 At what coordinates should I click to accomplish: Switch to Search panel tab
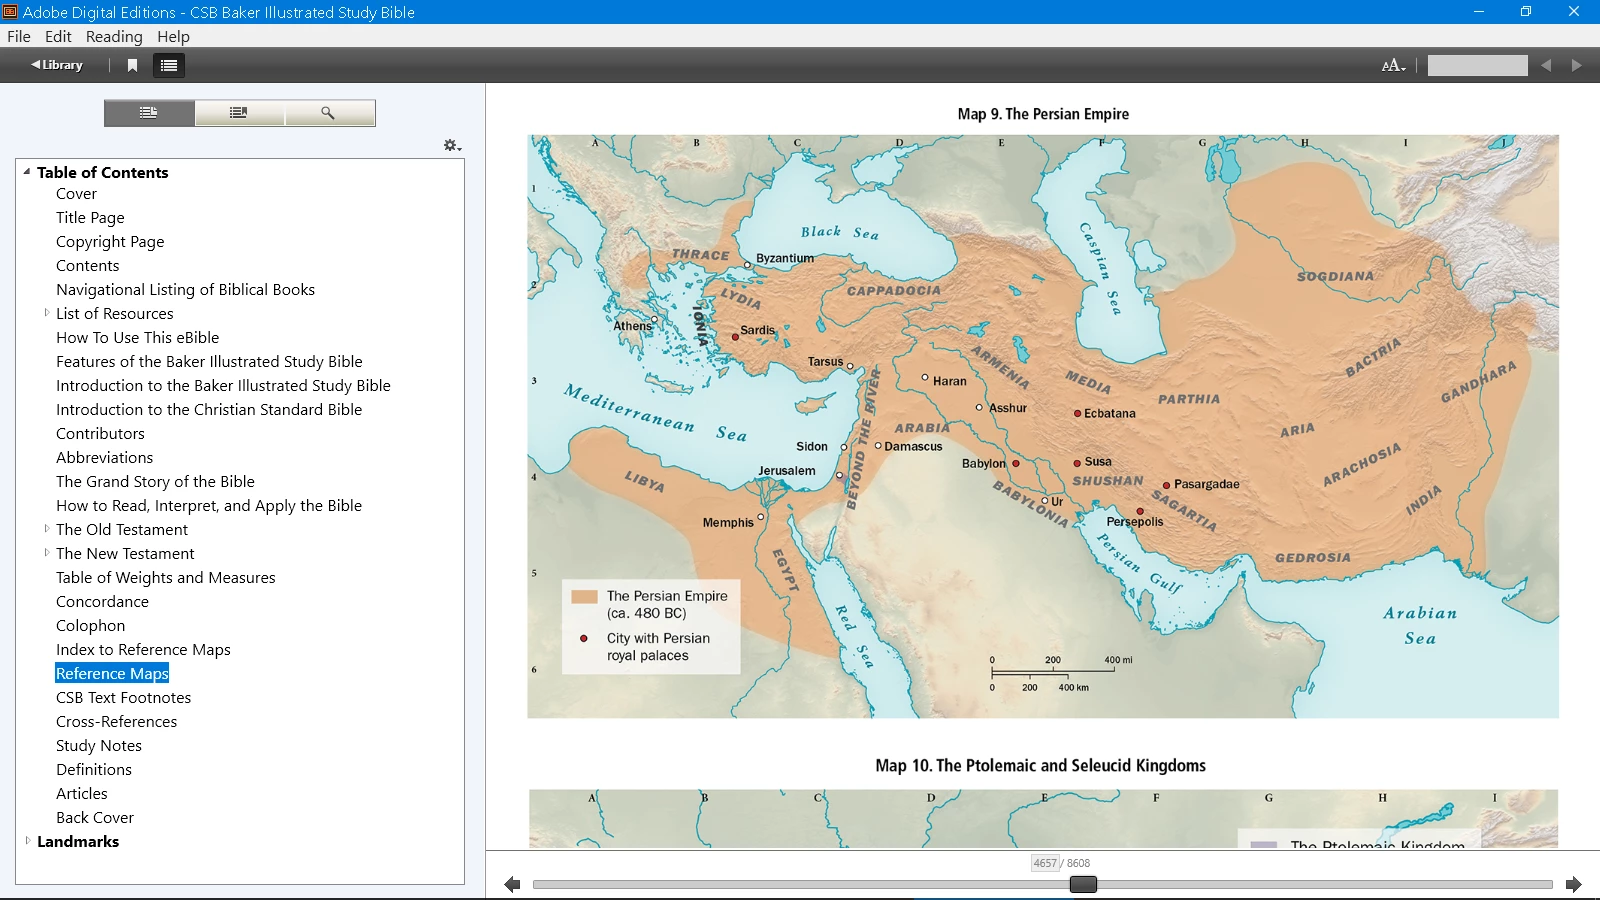[329, 113]
